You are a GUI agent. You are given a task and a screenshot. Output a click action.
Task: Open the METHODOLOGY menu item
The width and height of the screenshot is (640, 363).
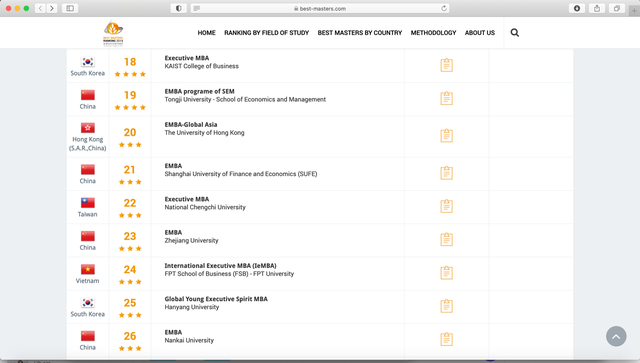433,33
